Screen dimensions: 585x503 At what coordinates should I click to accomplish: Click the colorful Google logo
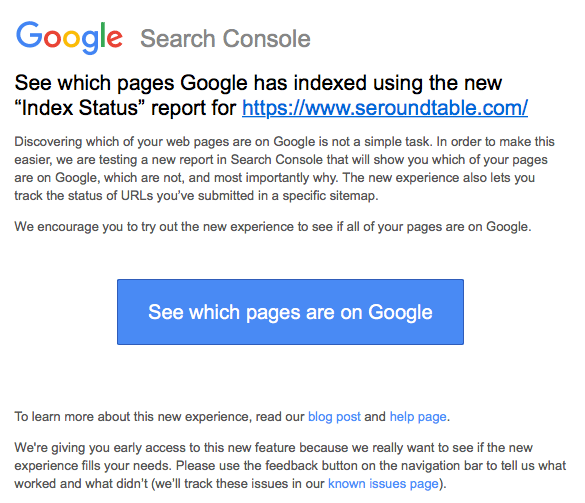(69, 38)
